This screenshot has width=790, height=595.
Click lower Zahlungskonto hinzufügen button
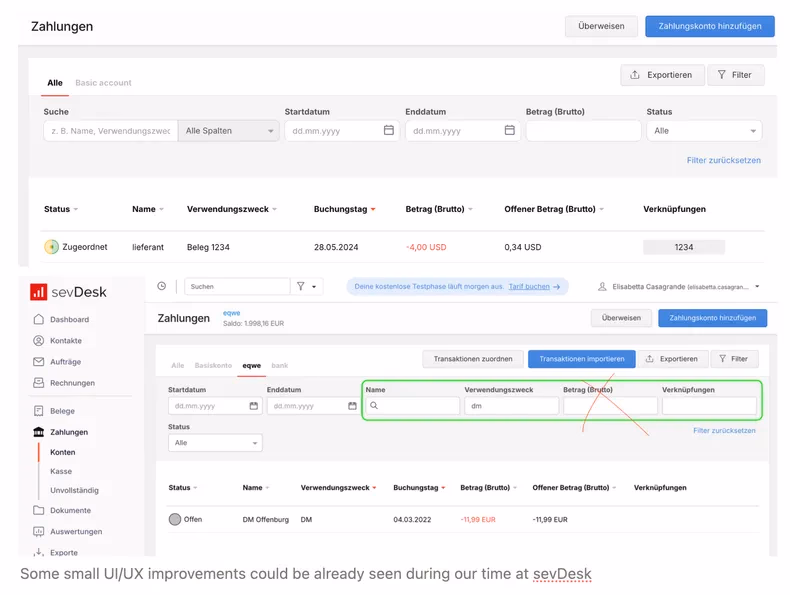[x=712, y=318]
